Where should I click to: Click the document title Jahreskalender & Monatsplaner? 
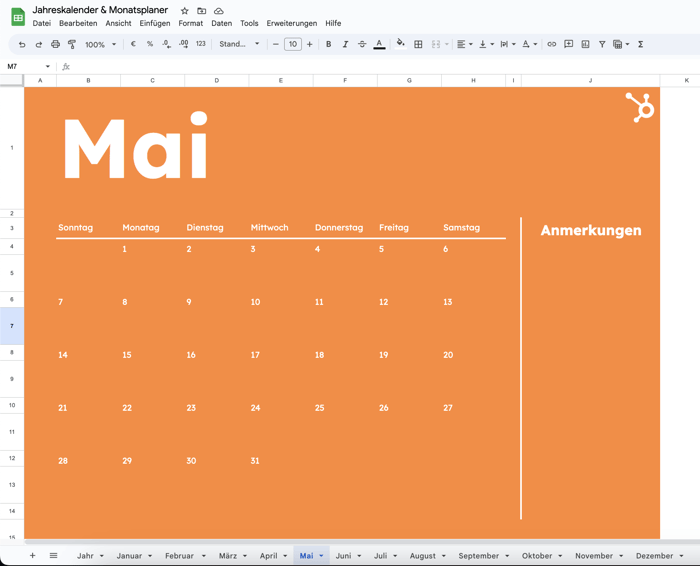(x=100, y=10)
